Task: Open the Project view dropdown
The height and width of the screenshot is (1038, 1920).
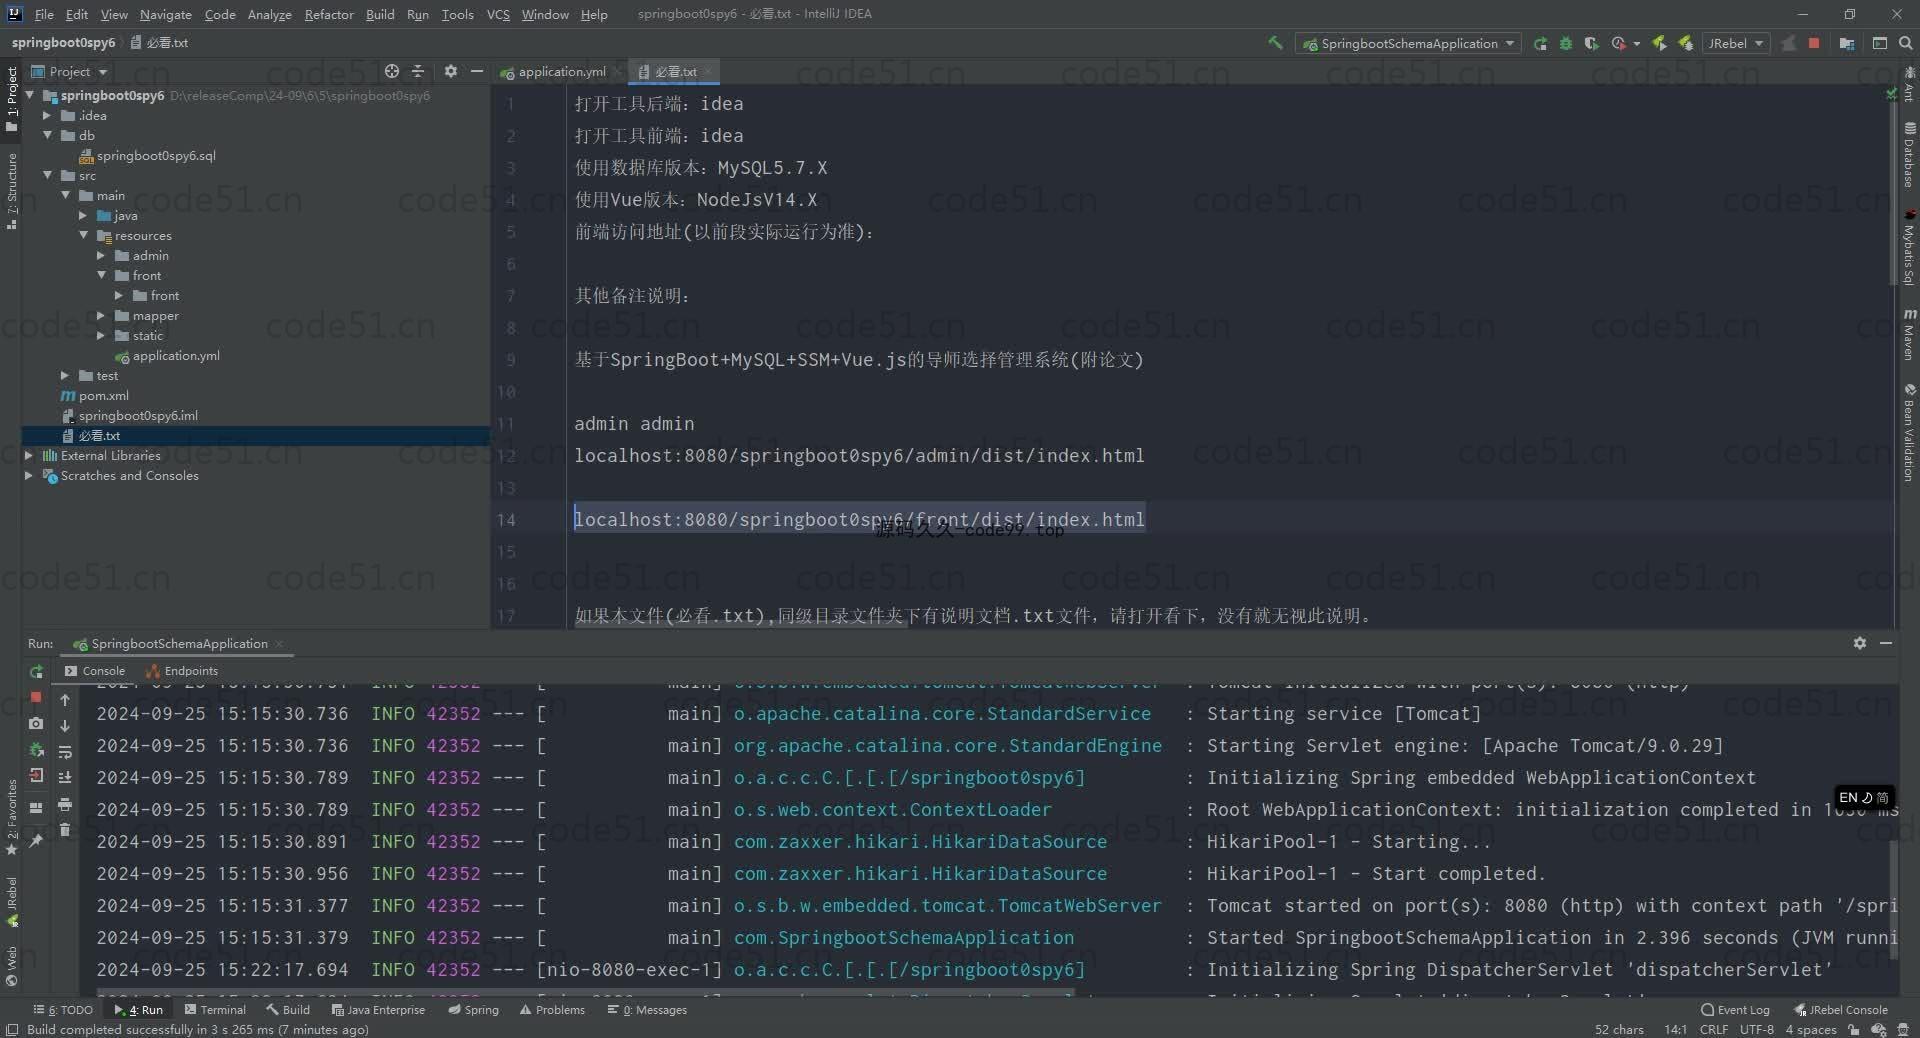Action: (69, 71)
